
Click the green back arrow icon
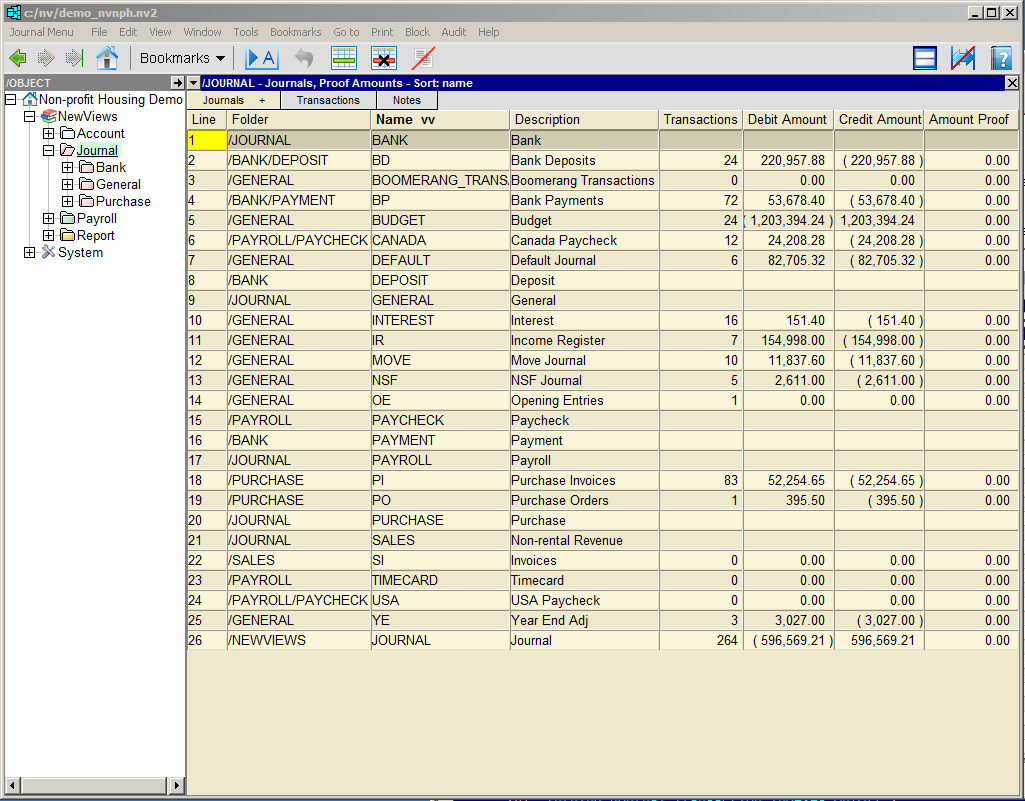(17, 58)
